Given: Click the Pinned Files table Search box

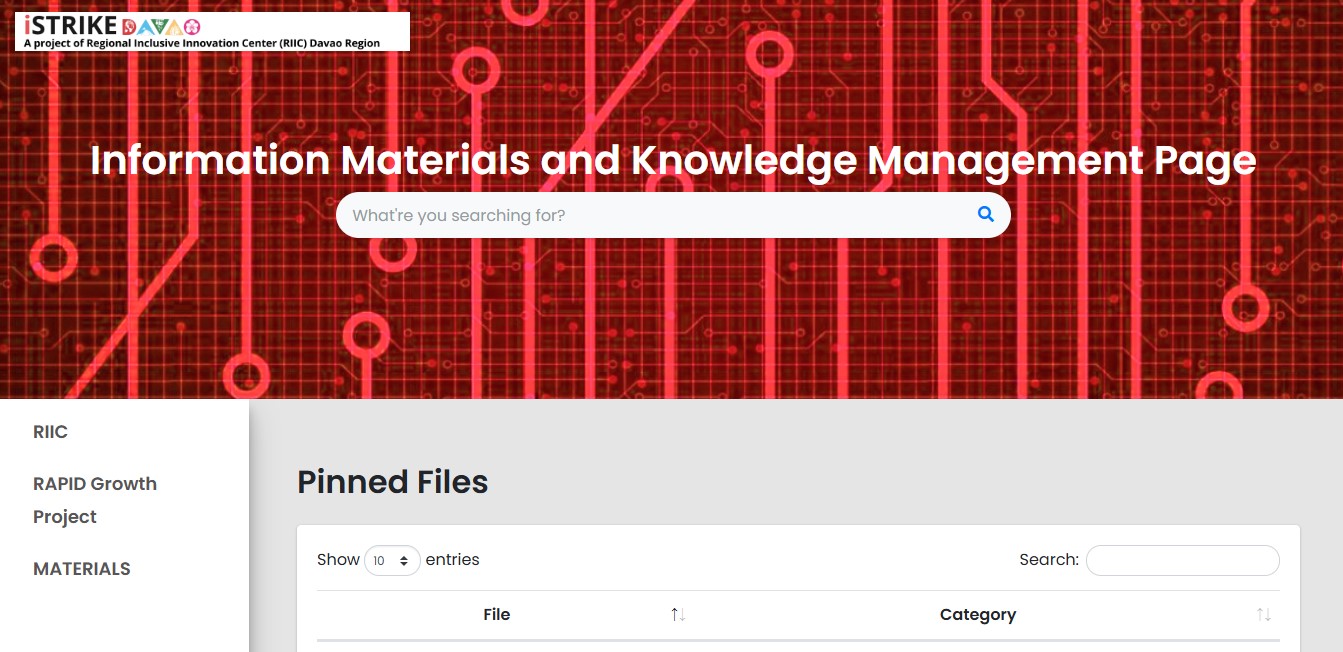Looking at the screenshot, I should pos(1182,561).
